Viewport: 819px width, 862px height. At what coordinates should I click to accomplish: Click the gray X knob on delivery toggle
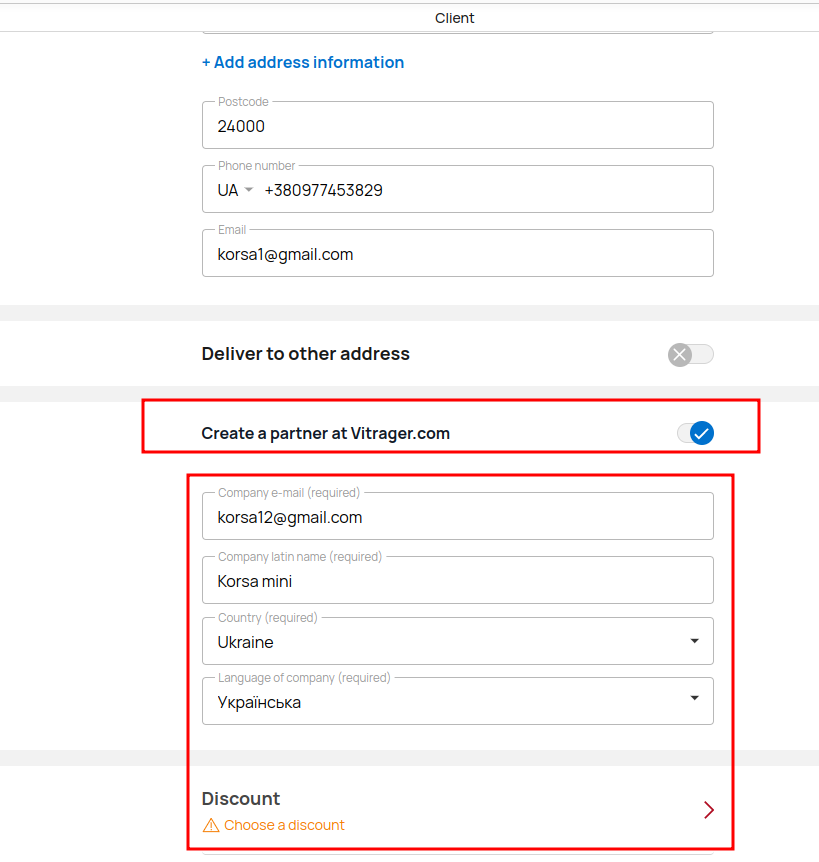click(x=680, y=355)
